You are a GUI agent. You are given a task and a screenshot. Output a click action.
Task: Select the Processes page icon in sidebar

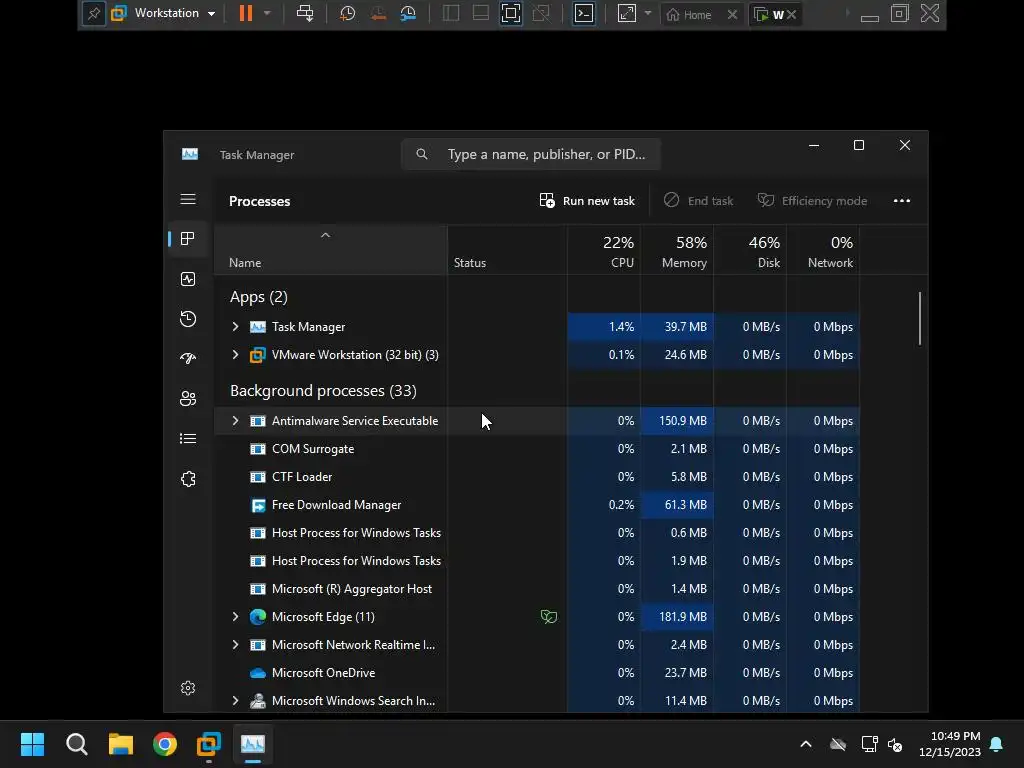188,239
